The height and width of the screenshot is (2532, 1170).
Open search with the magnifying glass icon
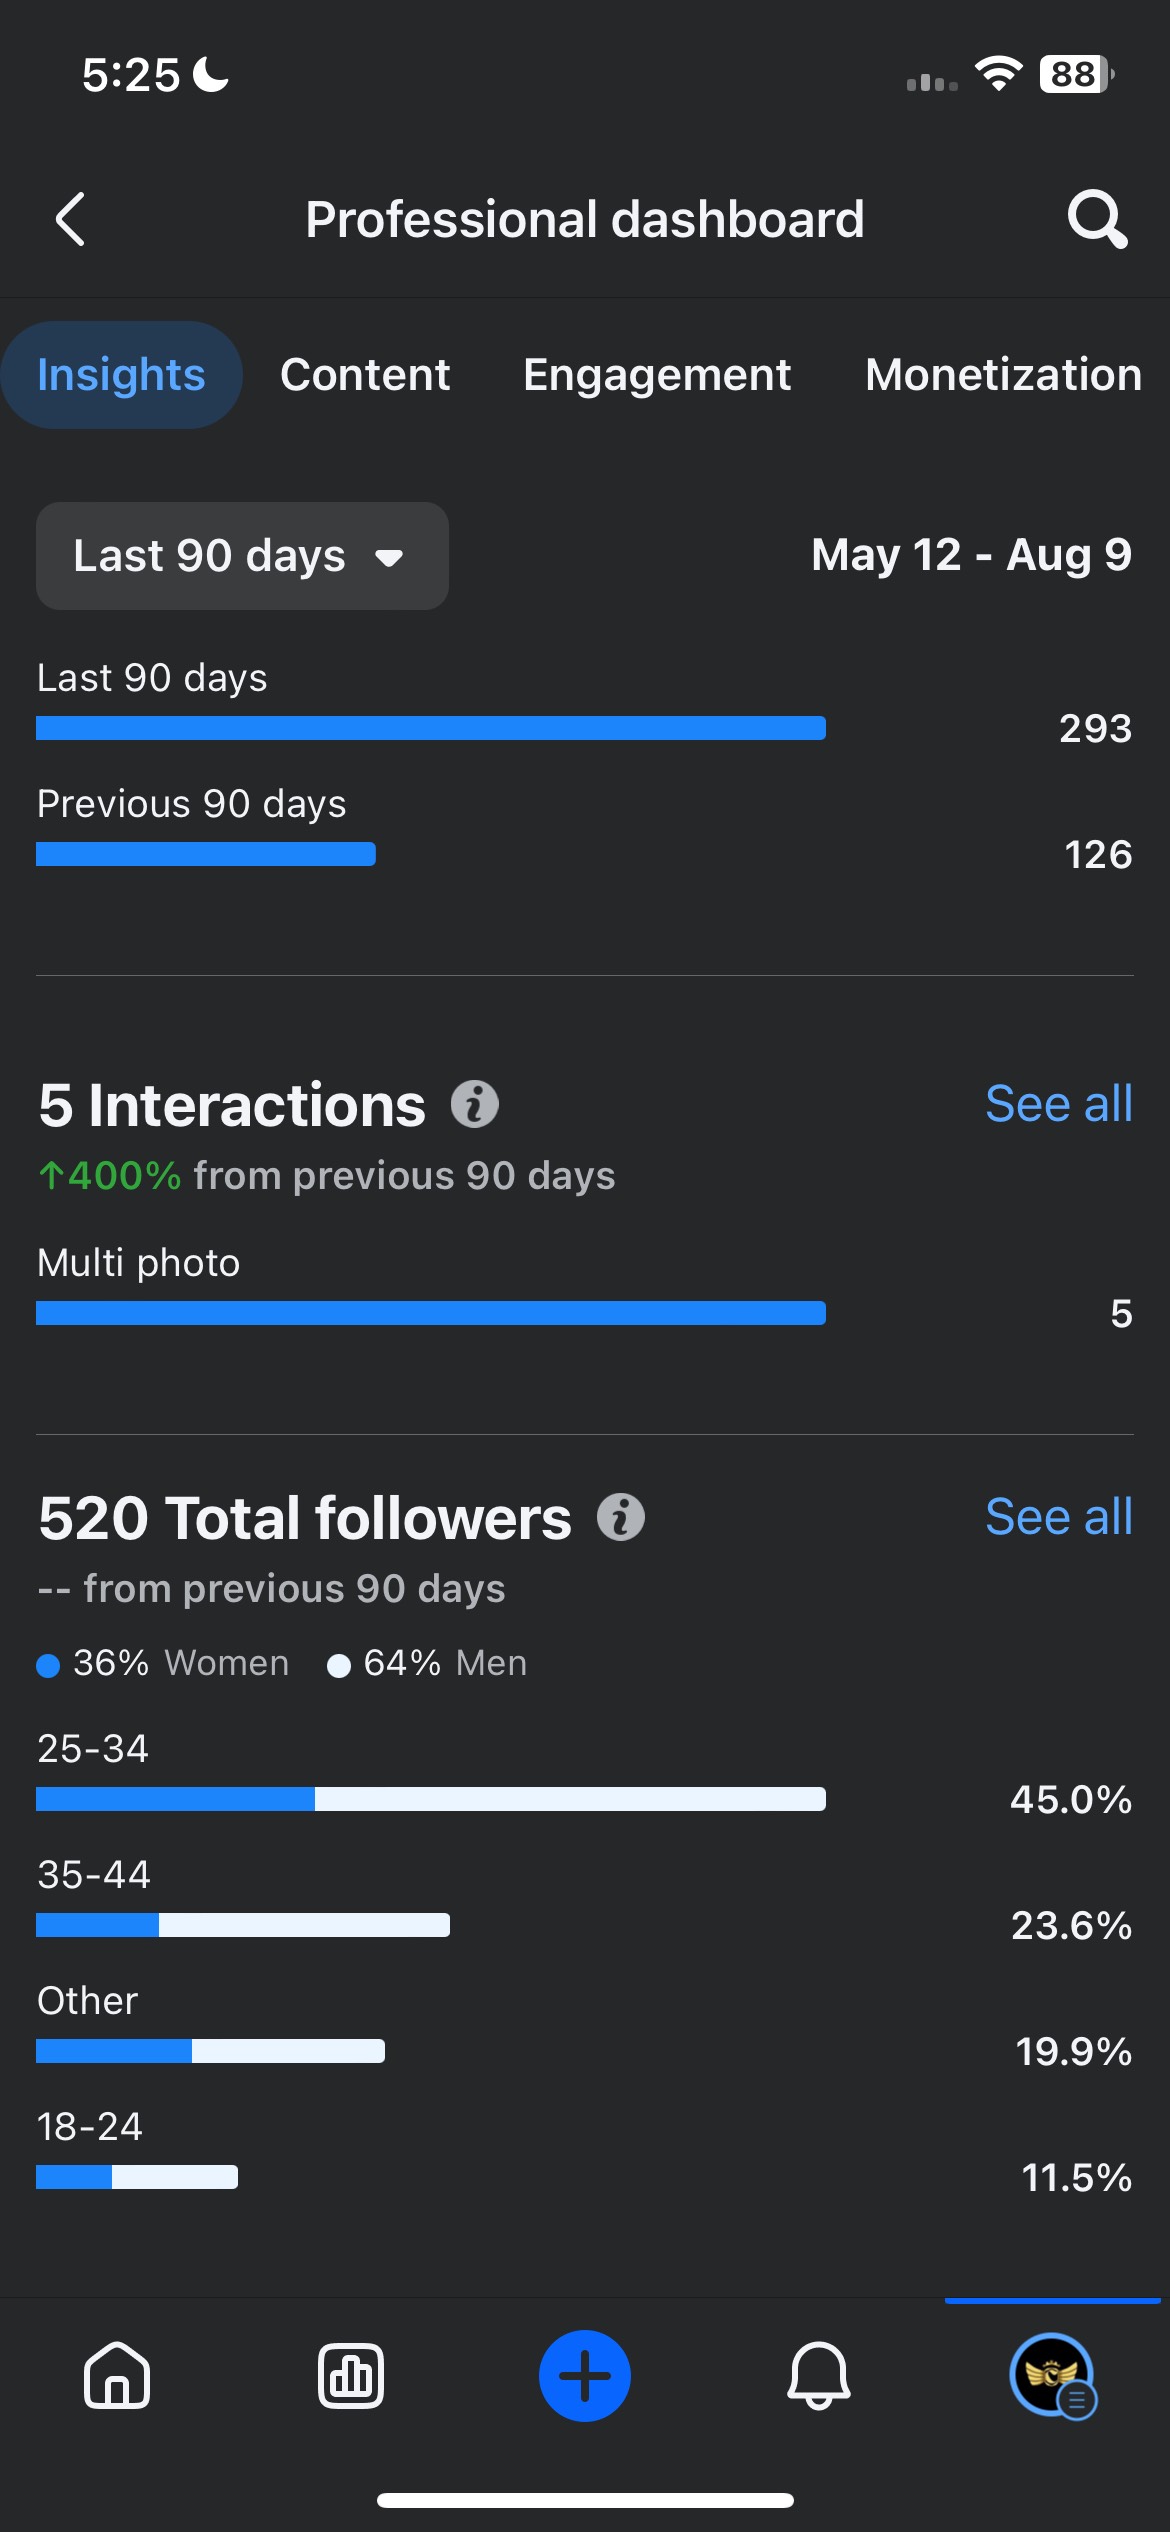1097,219
